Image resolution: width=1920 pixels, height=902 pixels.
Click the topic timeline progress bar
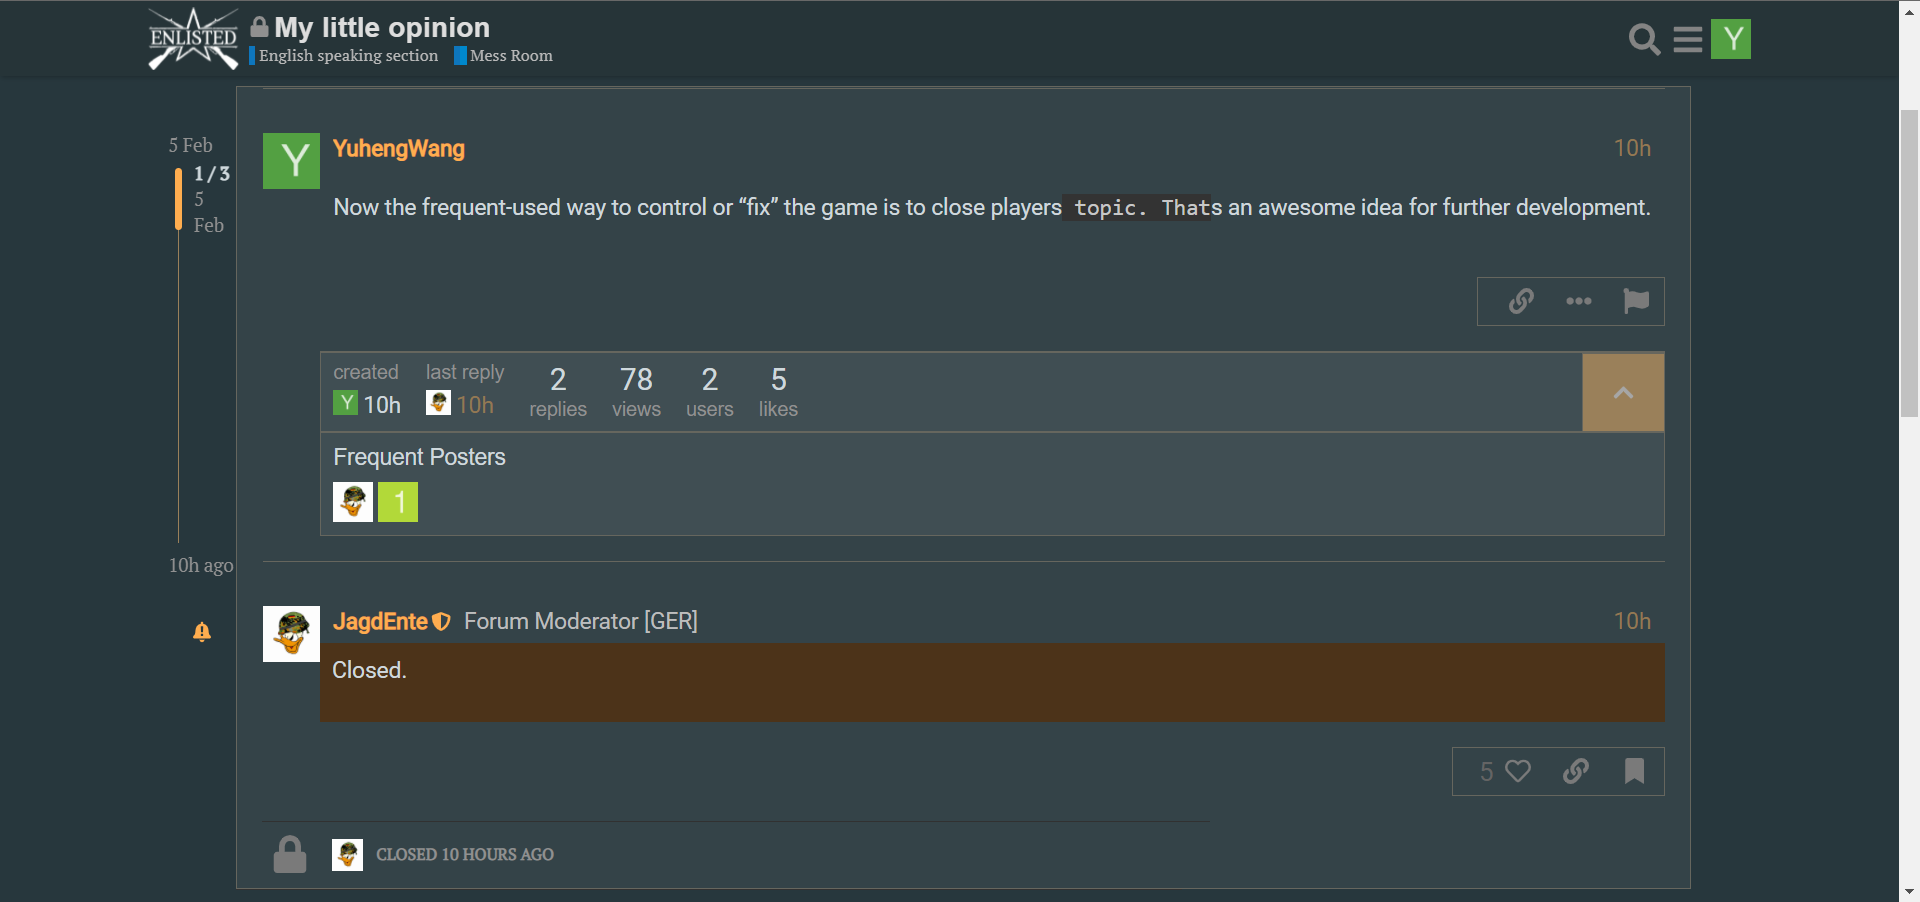(178, 199)
